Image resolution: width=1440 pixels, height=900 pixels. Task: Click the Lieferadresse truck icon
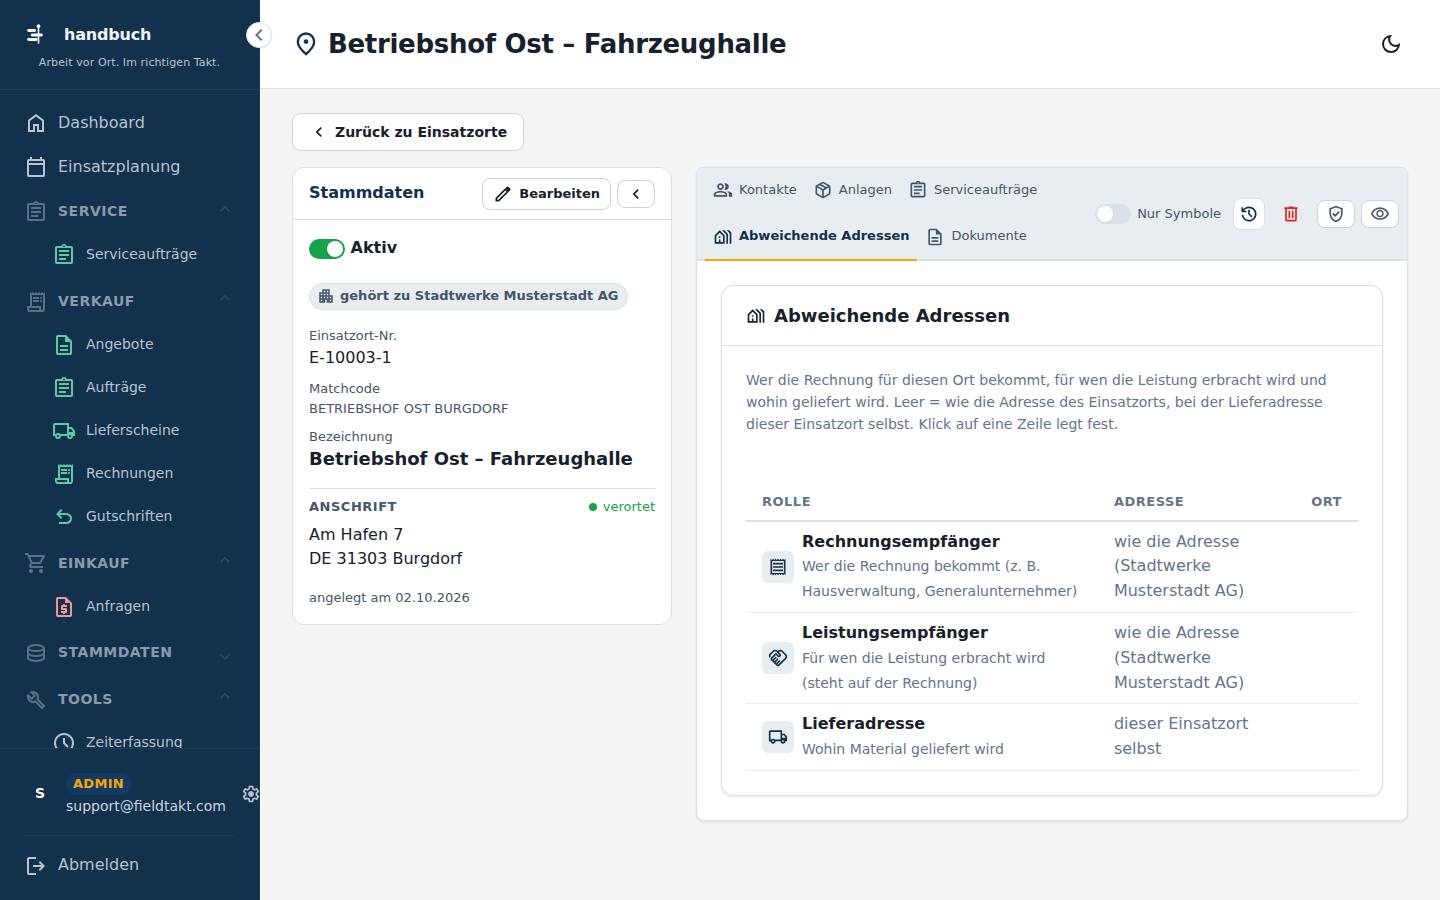(778, 737)
